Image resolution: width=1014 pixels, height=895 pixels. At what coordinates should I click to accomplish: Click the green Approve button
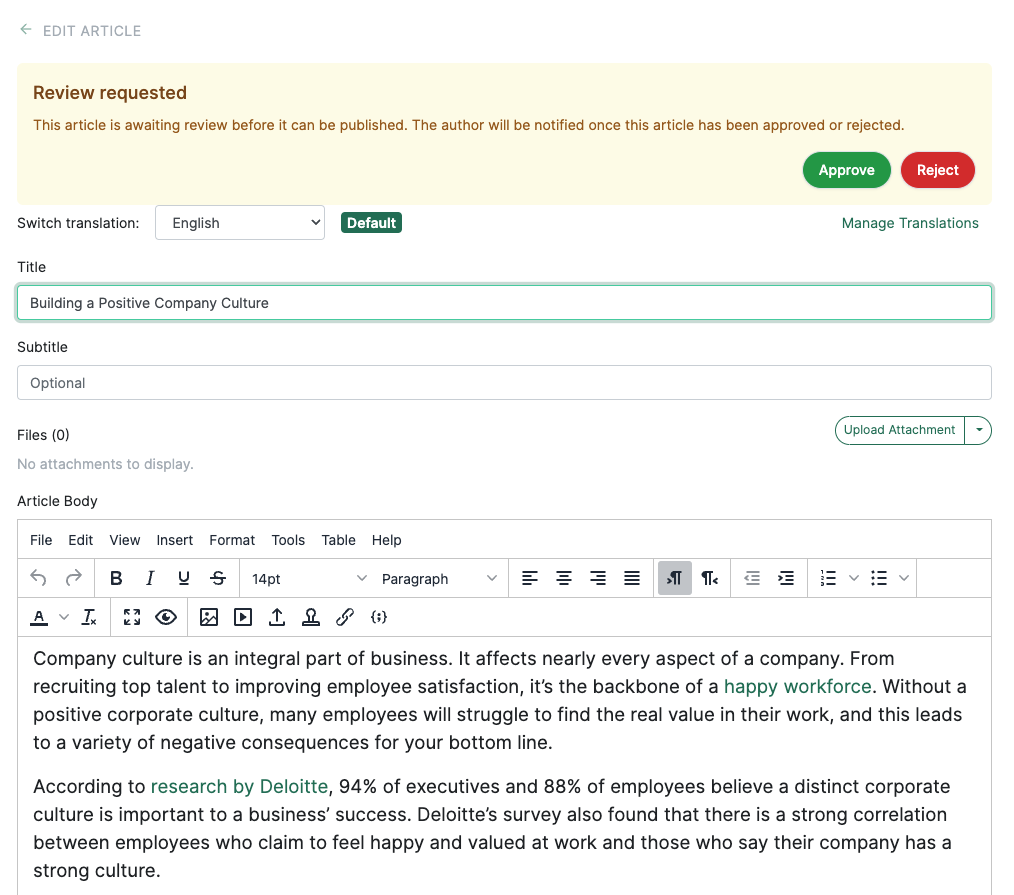pos(846,170)
